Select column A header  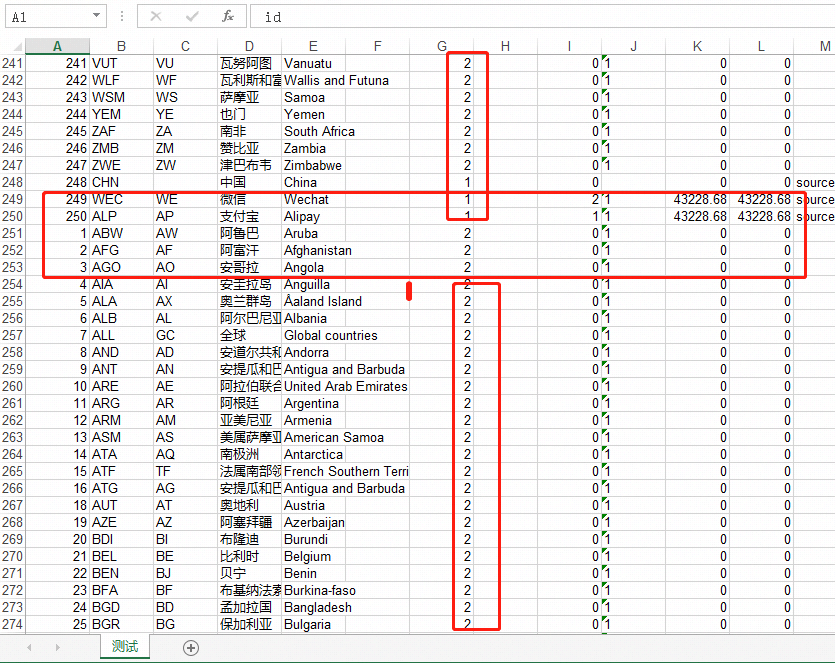pyautogui.click(x=57, y=46)
